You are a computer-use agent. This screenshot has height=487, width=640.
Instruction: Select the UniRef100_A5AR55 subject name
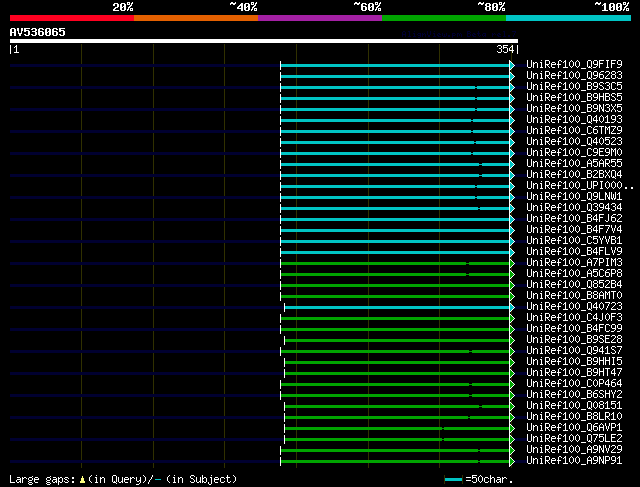574,164
